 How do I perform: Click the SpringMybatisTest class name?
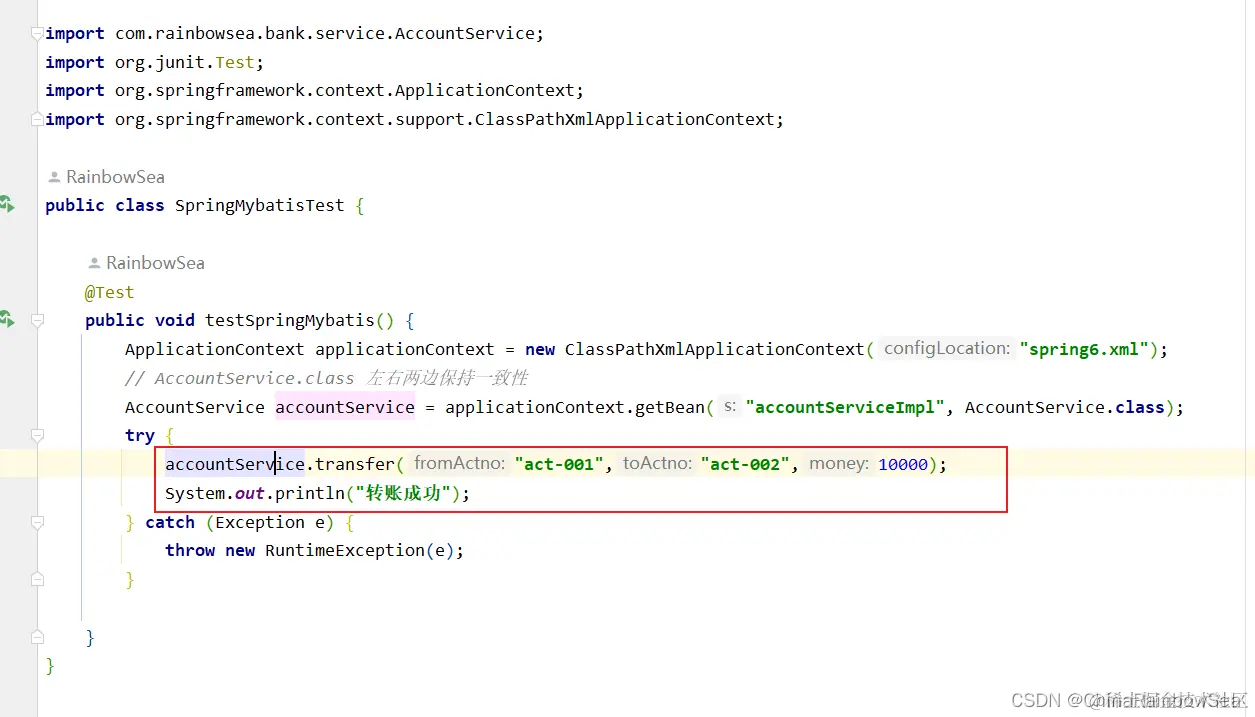coord(260,205)
